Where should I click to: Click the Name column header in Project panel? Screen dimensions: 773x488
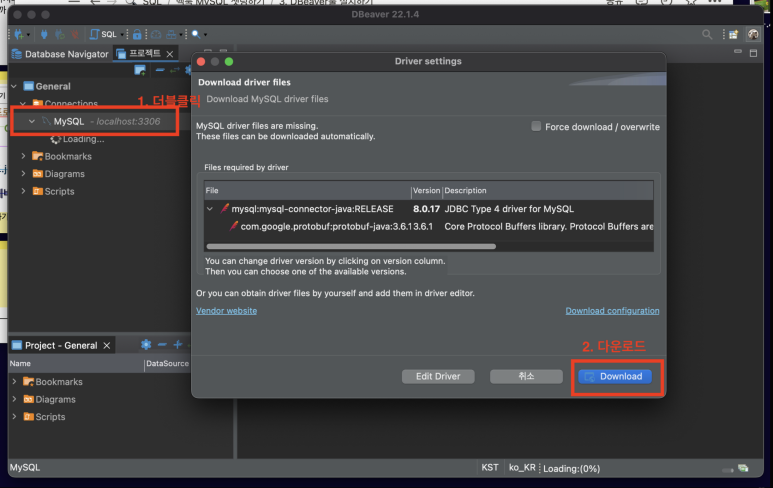pos(76,364)
